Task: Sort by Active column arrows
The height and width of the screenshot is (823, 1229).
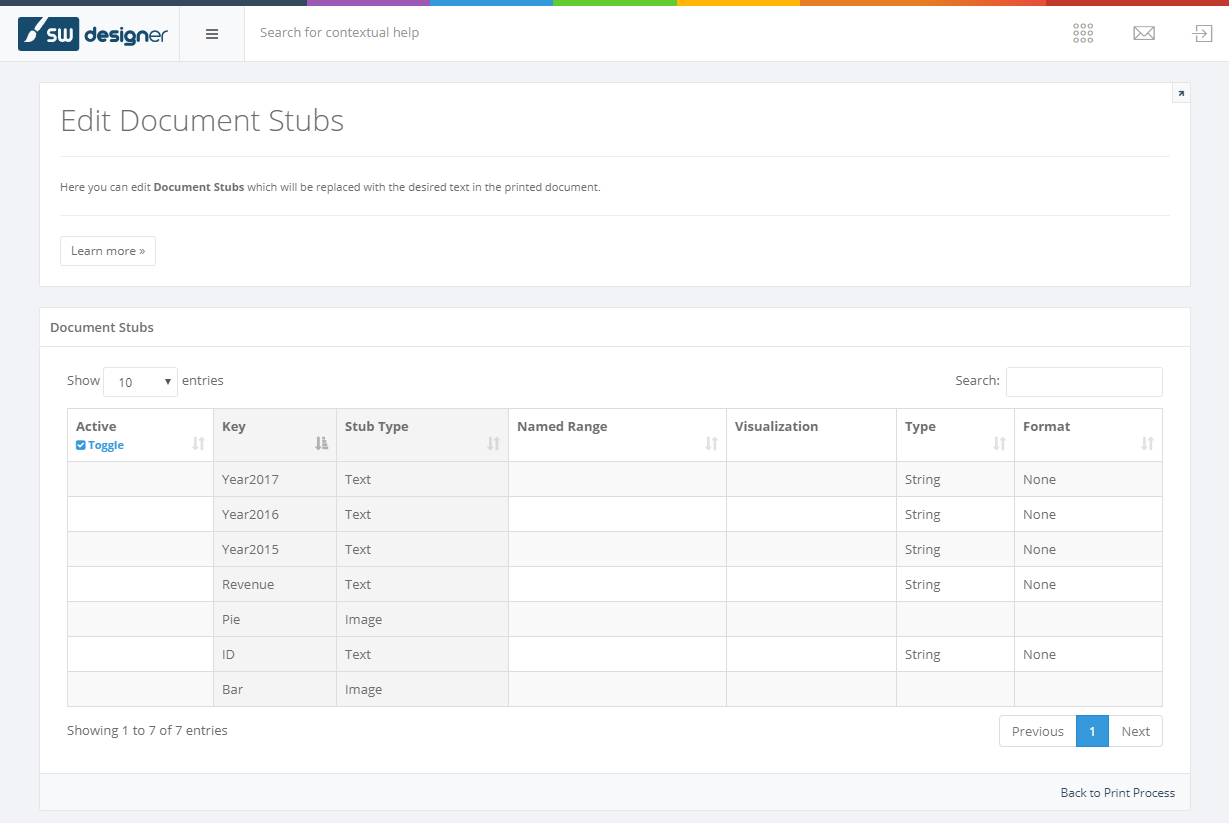Action: tap(198, 443)
